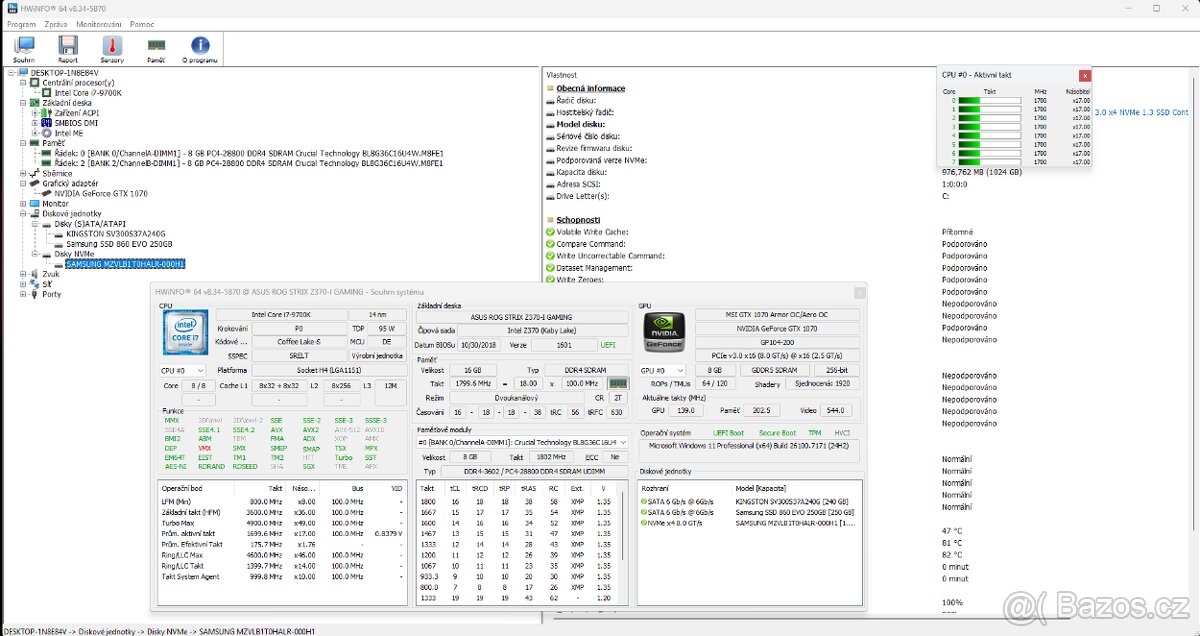Toggle the Dataset Management checkmark

click(x=550, y=268)
